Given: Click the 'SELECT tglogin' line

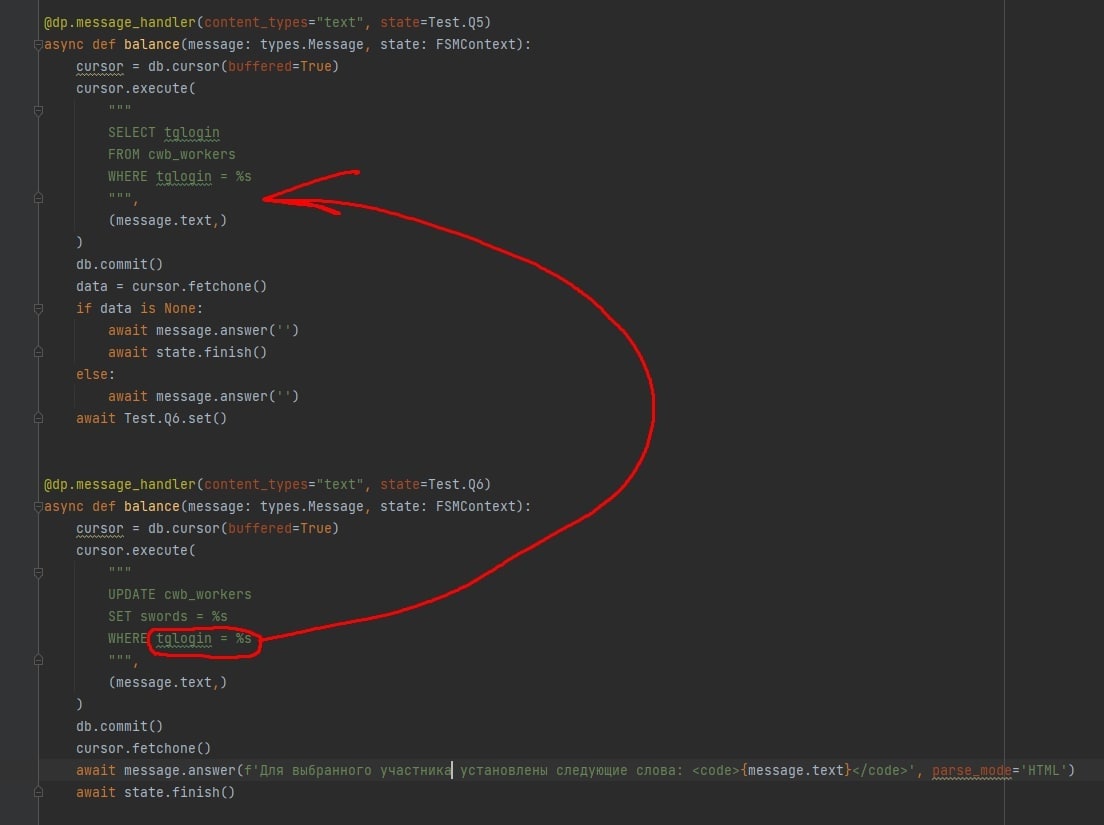Looking at the screenshot, I should (164, 132).
